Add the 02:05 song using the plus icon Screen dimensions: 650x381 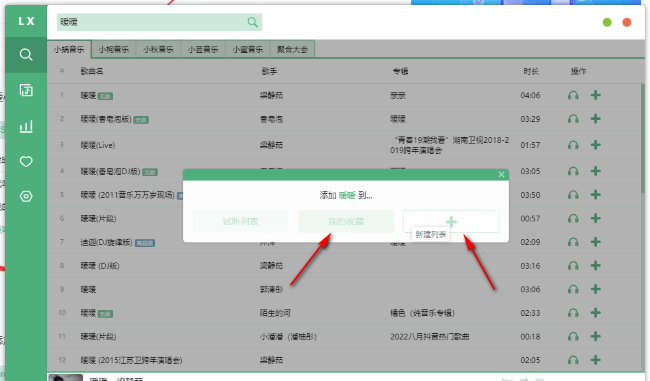coord(596,360)
